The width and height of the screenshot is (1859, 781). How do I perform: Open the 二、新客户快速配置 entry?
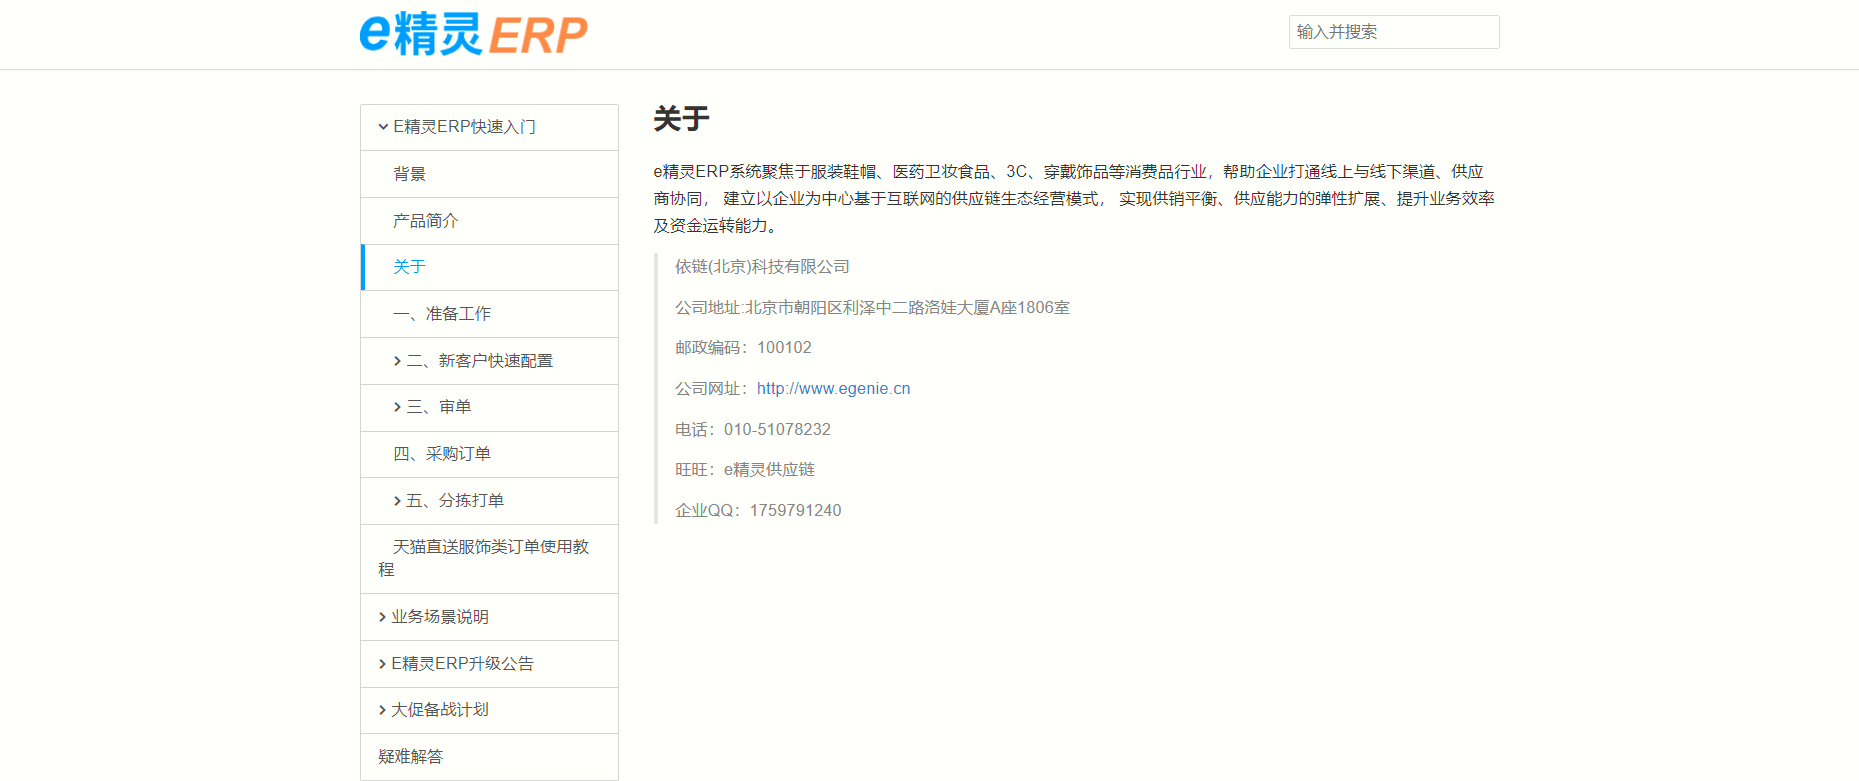point(479,361)
